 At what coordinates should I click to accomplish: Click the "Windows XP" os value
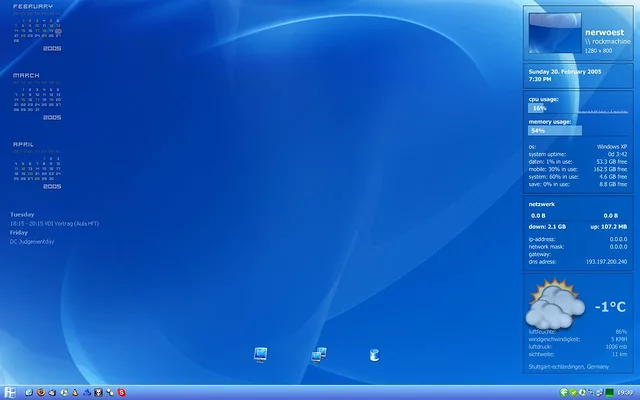pos(612,147)
